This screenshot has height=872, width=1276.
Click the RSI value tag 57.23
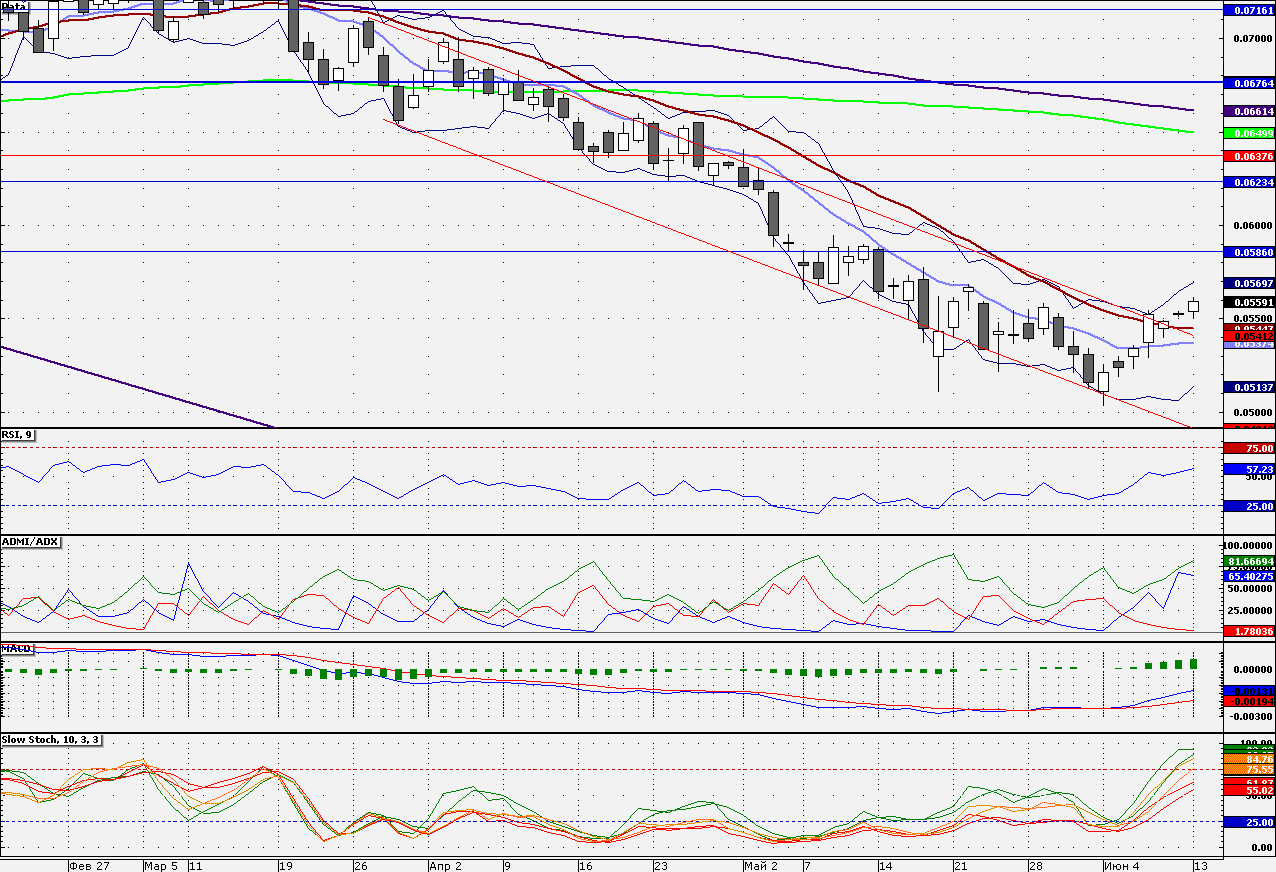click(x=1250, y=468)
